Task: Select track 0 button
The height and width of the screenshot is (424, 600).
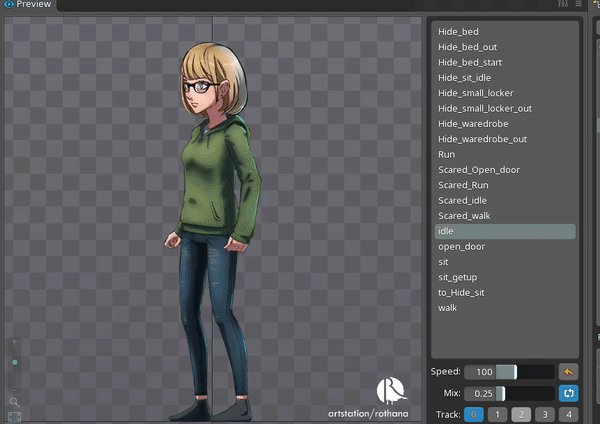Action: [x=474, y=414]
